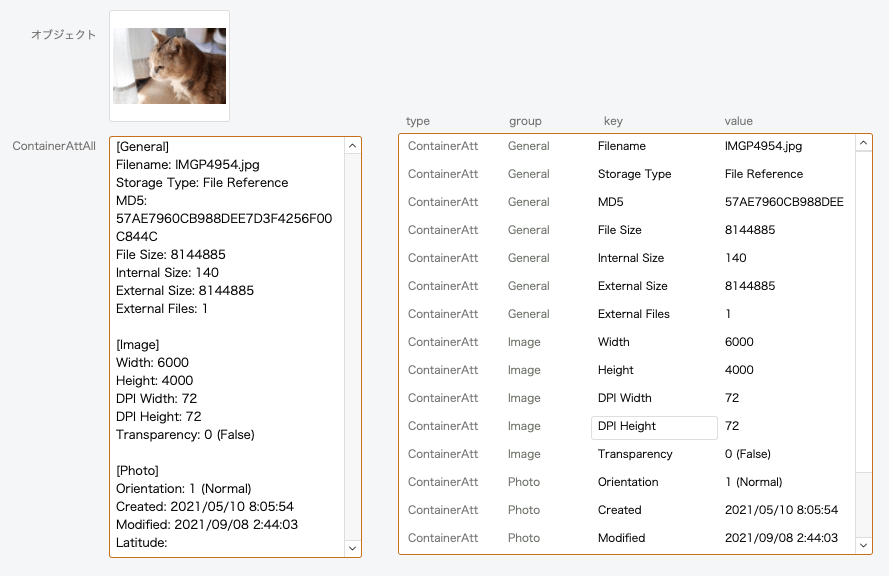Click the Latitude: line in text area
Viewport: 889px width, 576px height.
tap(141, 543)
